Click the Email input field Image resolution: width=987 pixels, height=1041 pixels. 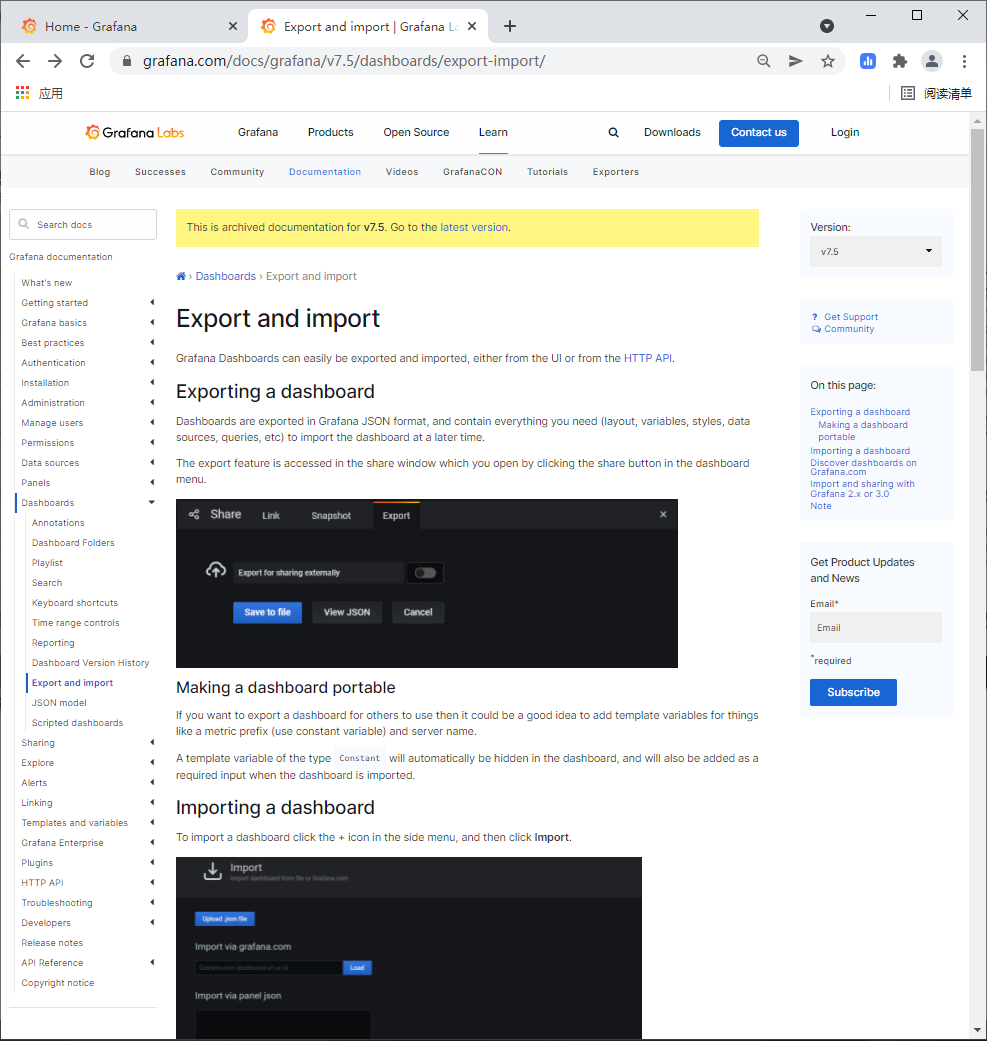pos(875,627)
